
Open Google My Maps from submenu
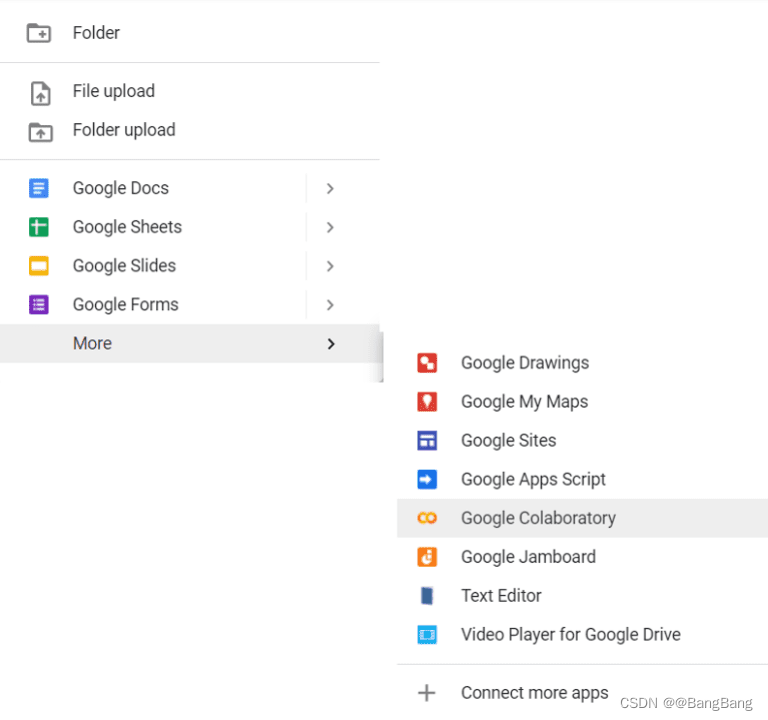coord(582,402)
